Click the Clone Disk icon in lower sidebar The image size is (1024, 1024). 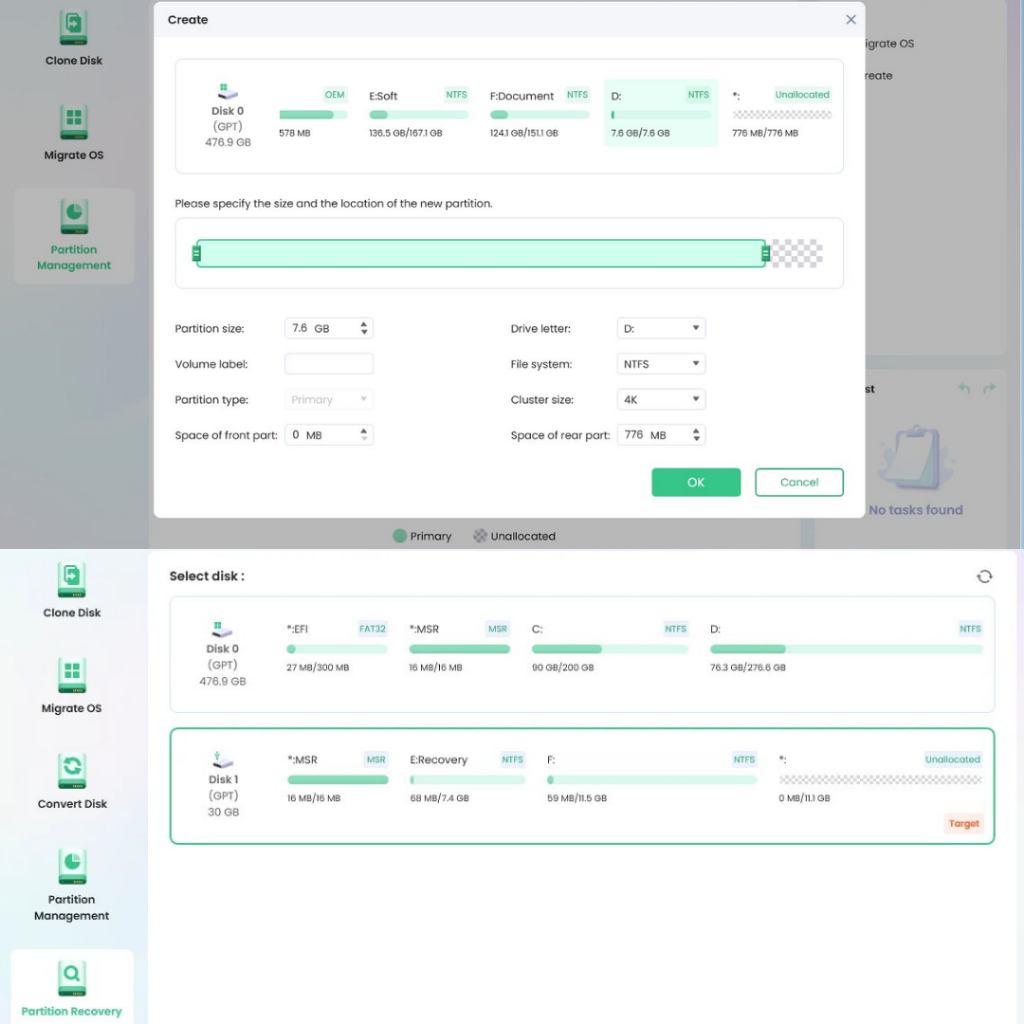pos(72,578)
